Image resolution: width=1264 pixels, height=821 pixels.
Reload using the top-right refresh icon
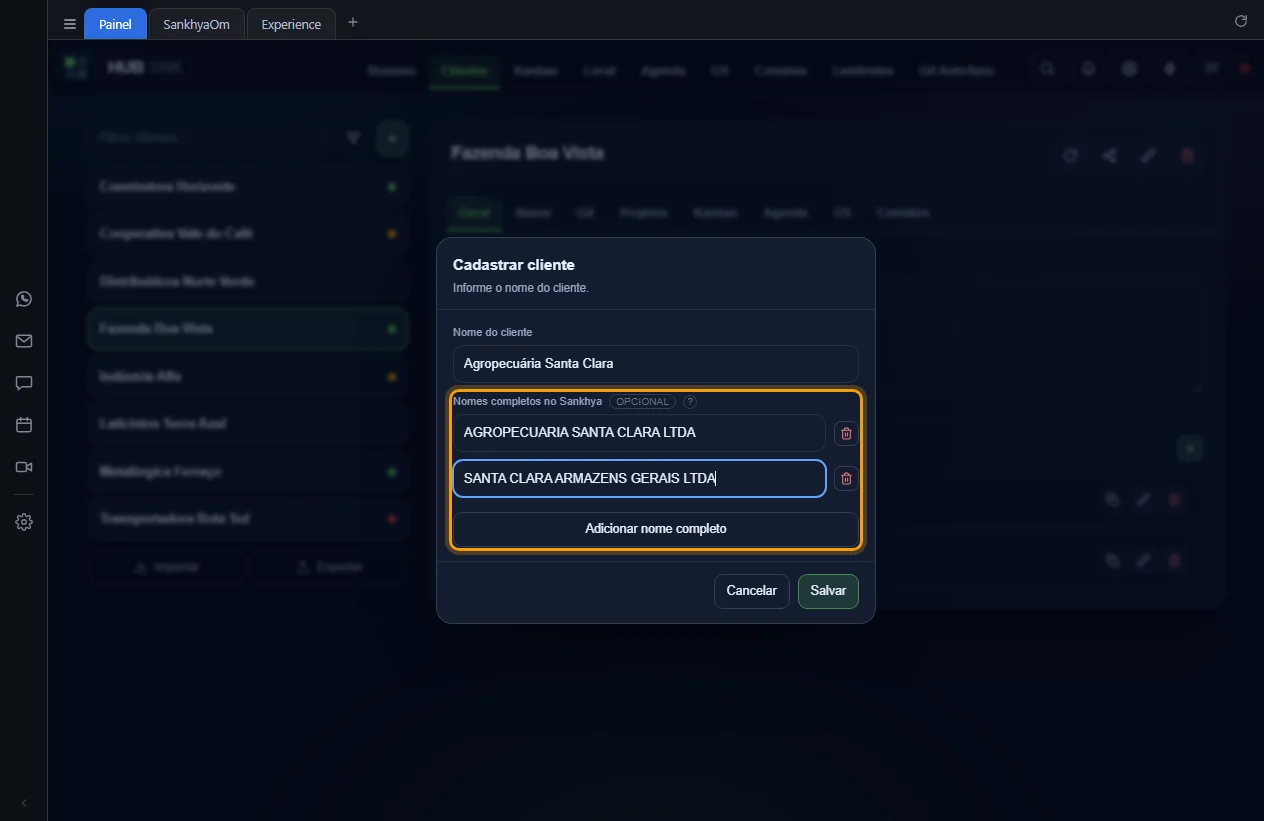(x=1241, y=21)
